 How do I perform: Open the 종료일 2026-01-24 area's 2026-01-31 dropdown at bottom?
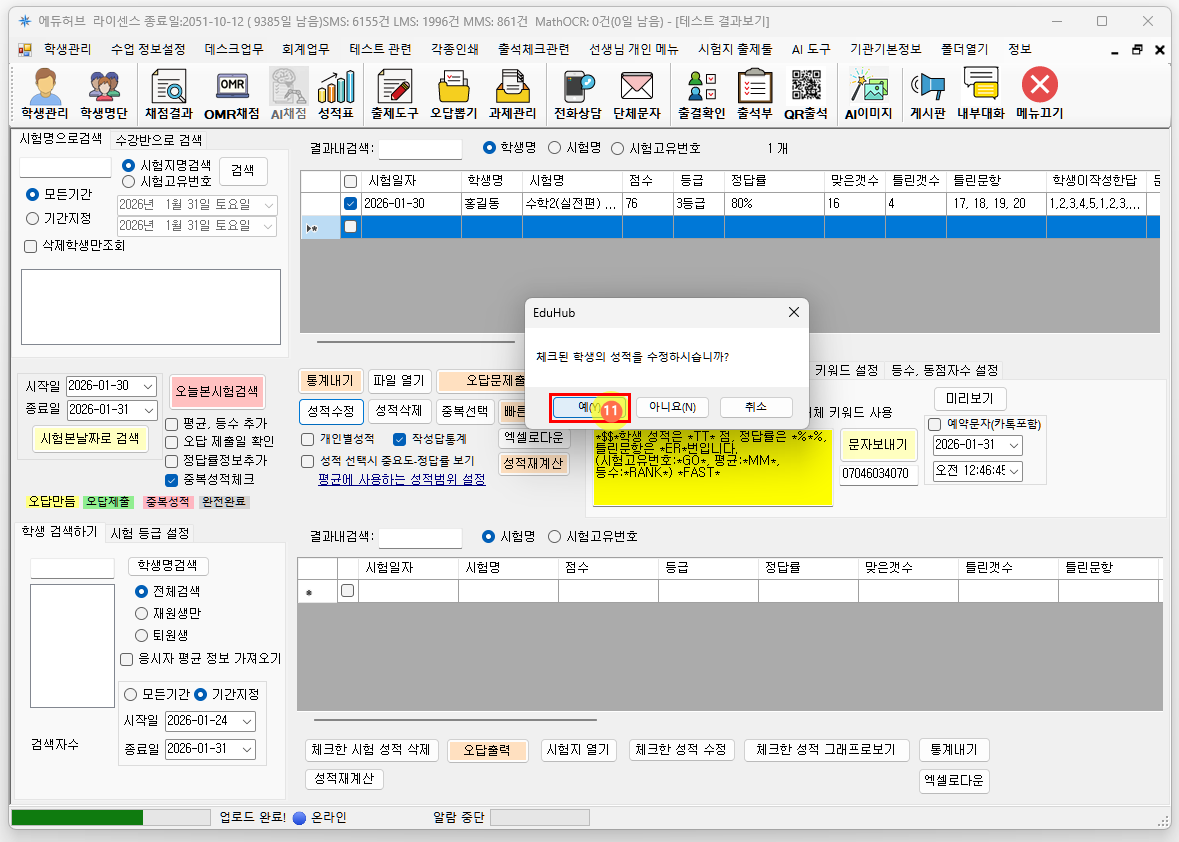point(248,749)
